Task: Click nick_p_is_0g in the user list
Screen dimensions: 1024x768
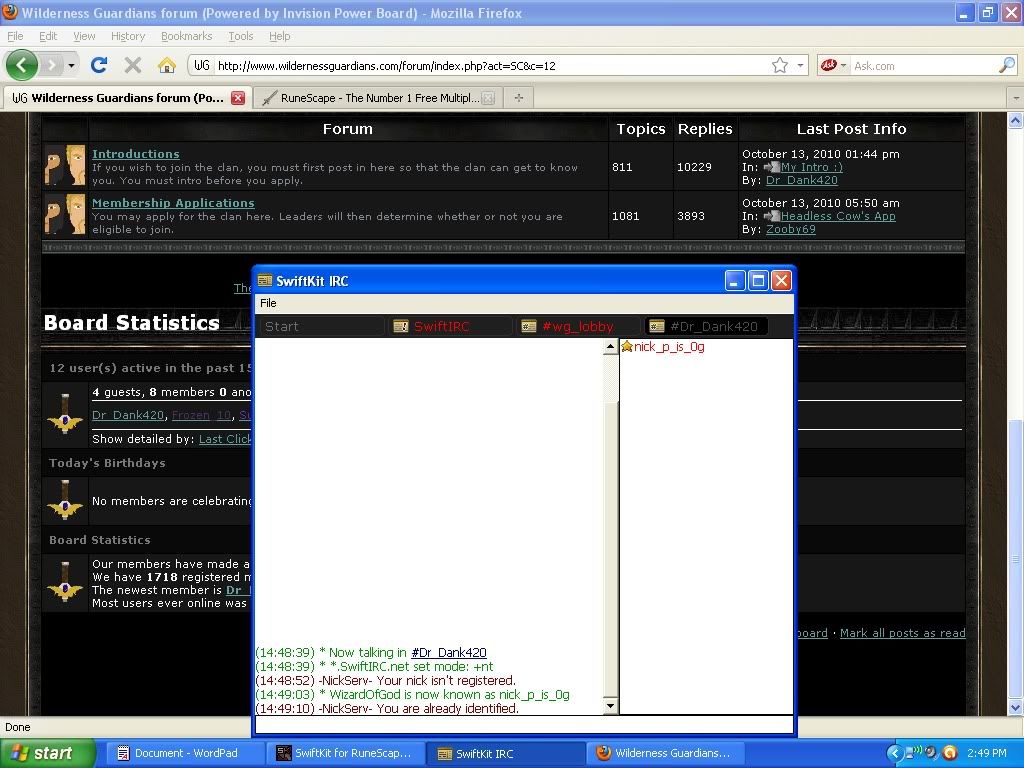Action: (x=669, y=347)
